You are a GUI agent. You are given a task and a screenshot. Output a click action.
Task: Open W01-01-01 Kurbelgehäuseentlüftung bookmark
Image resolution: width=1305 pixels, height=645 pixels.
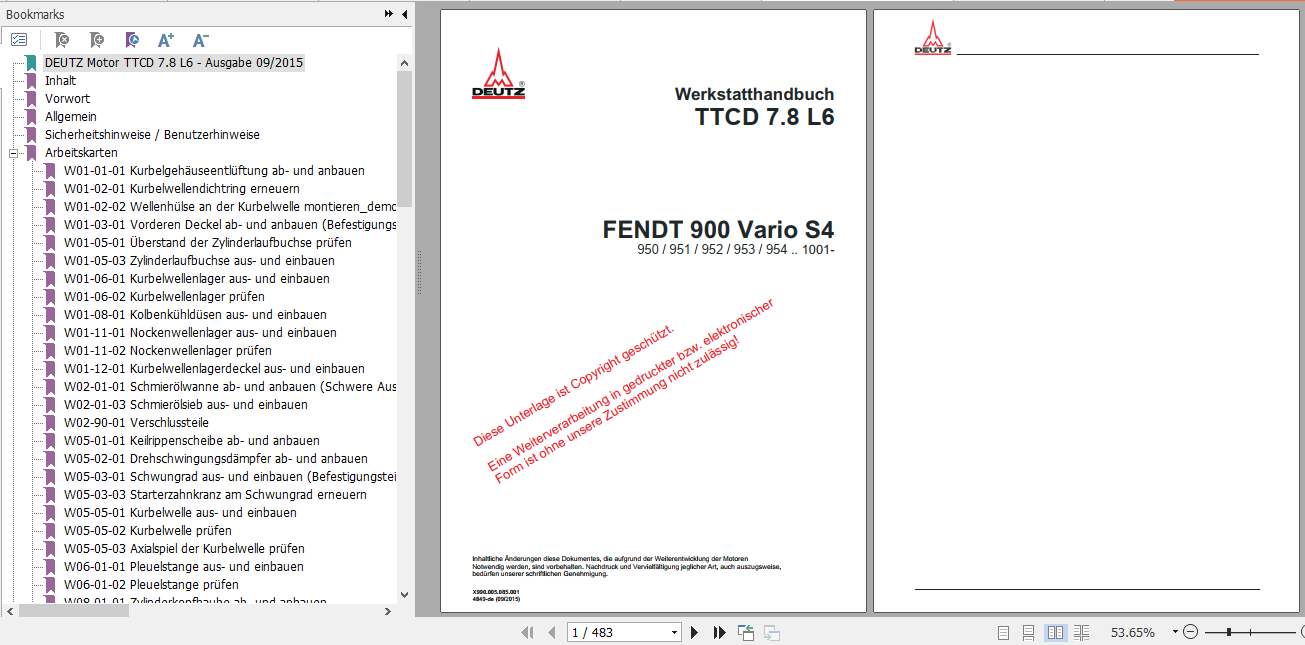coord(214,170)
